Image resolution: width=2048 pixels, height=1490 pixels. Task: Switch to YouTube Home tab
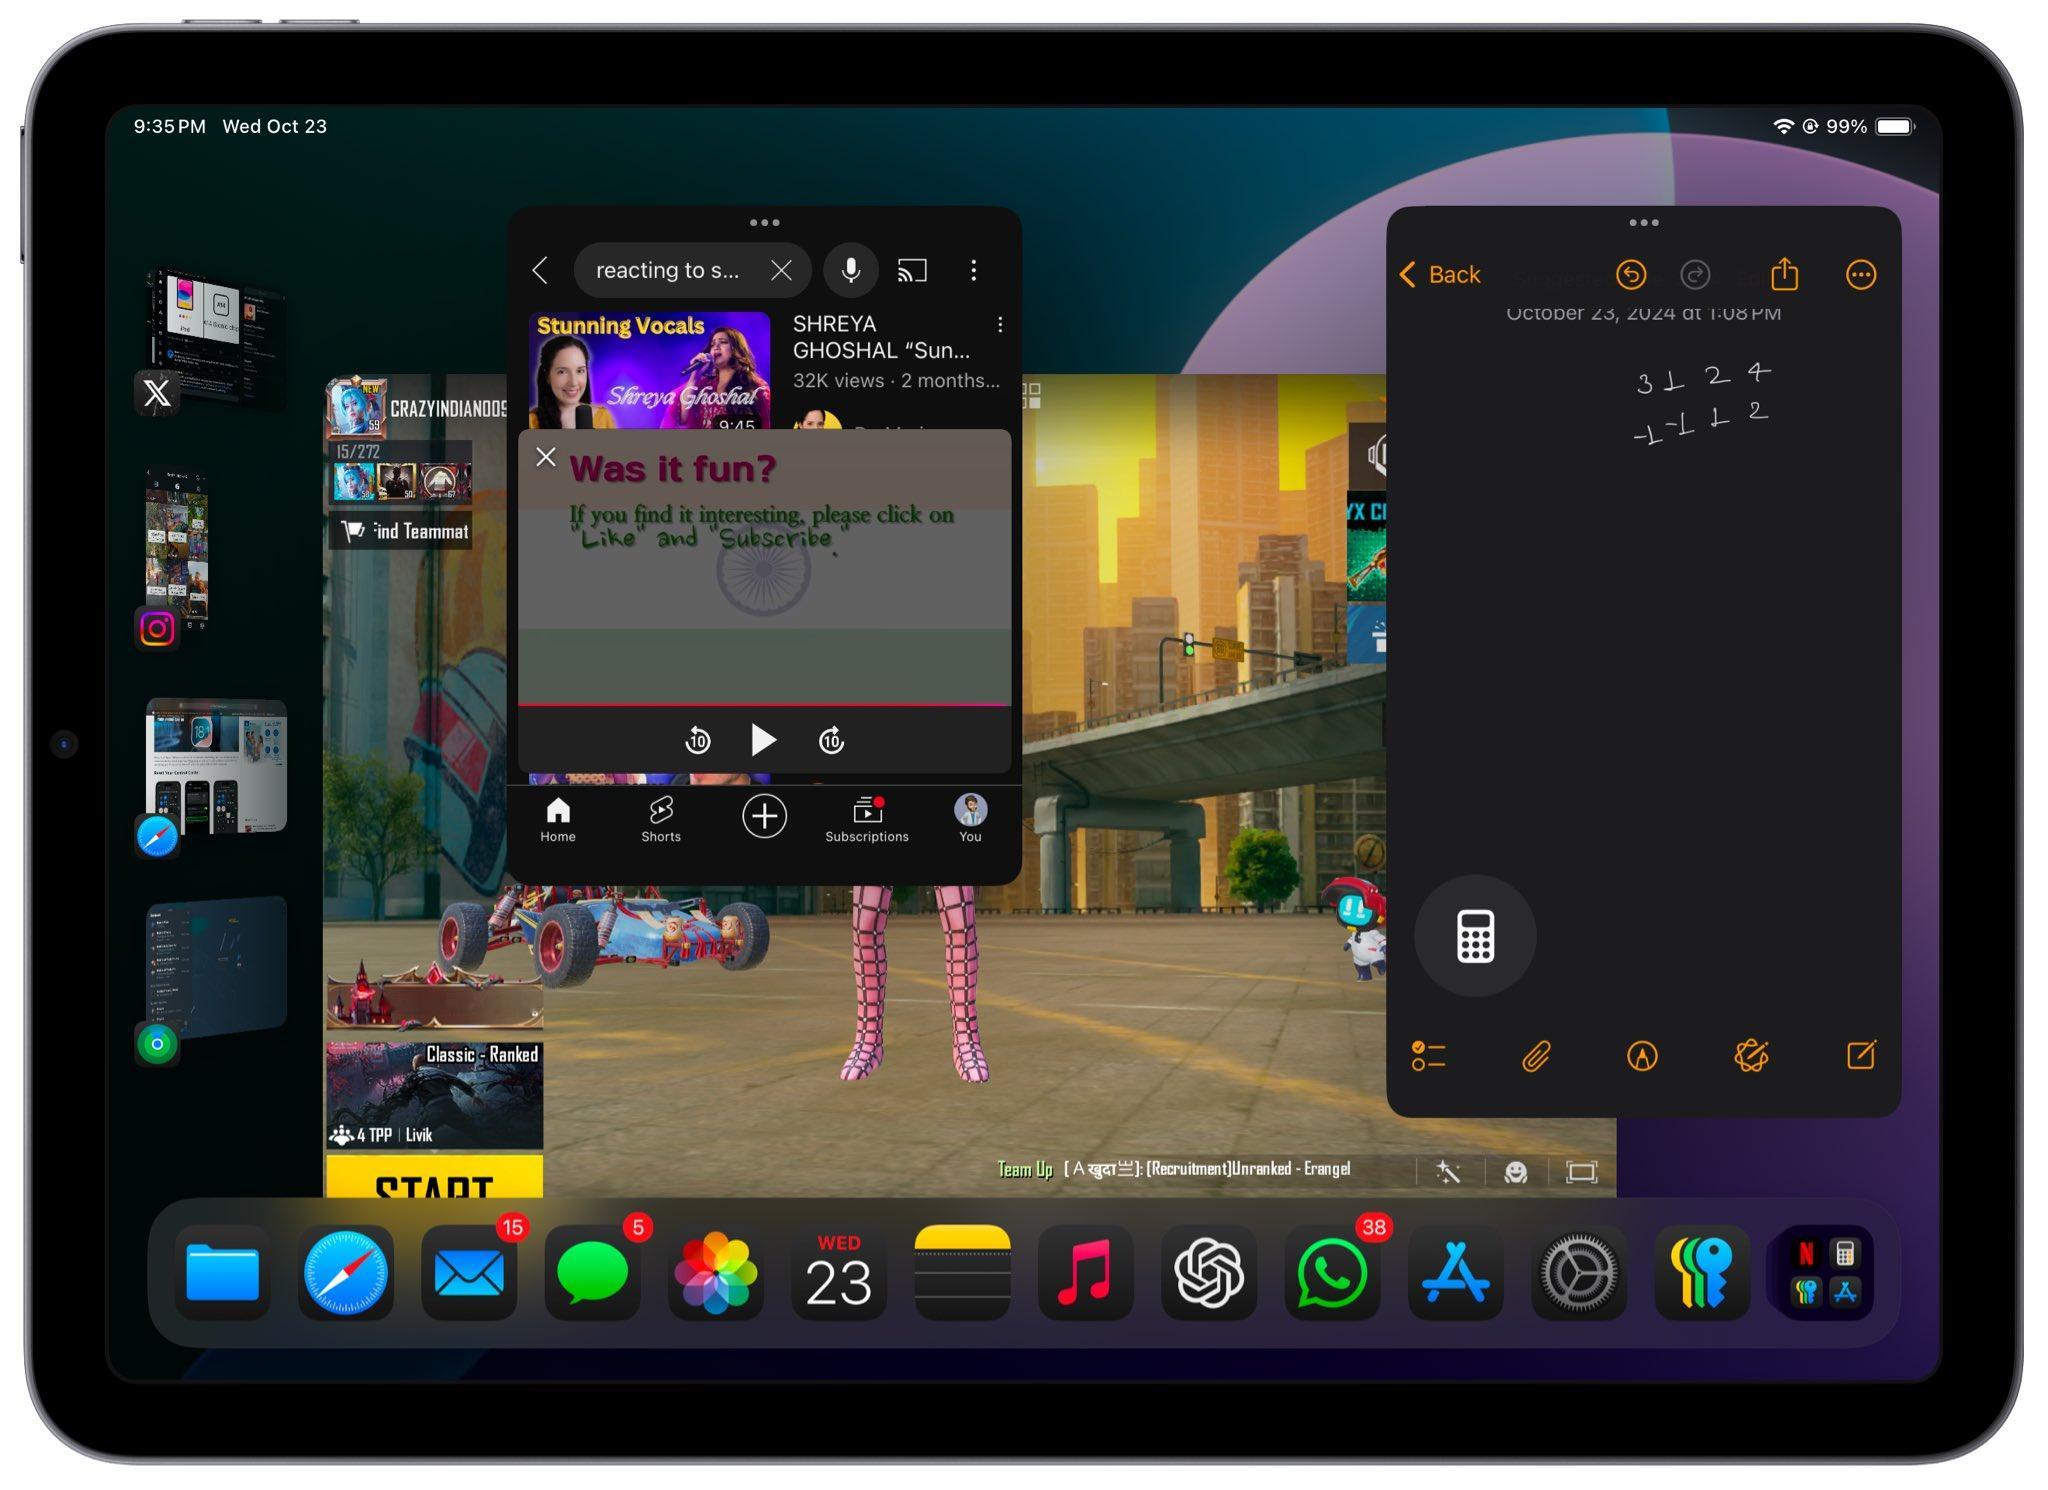point(558,820)
